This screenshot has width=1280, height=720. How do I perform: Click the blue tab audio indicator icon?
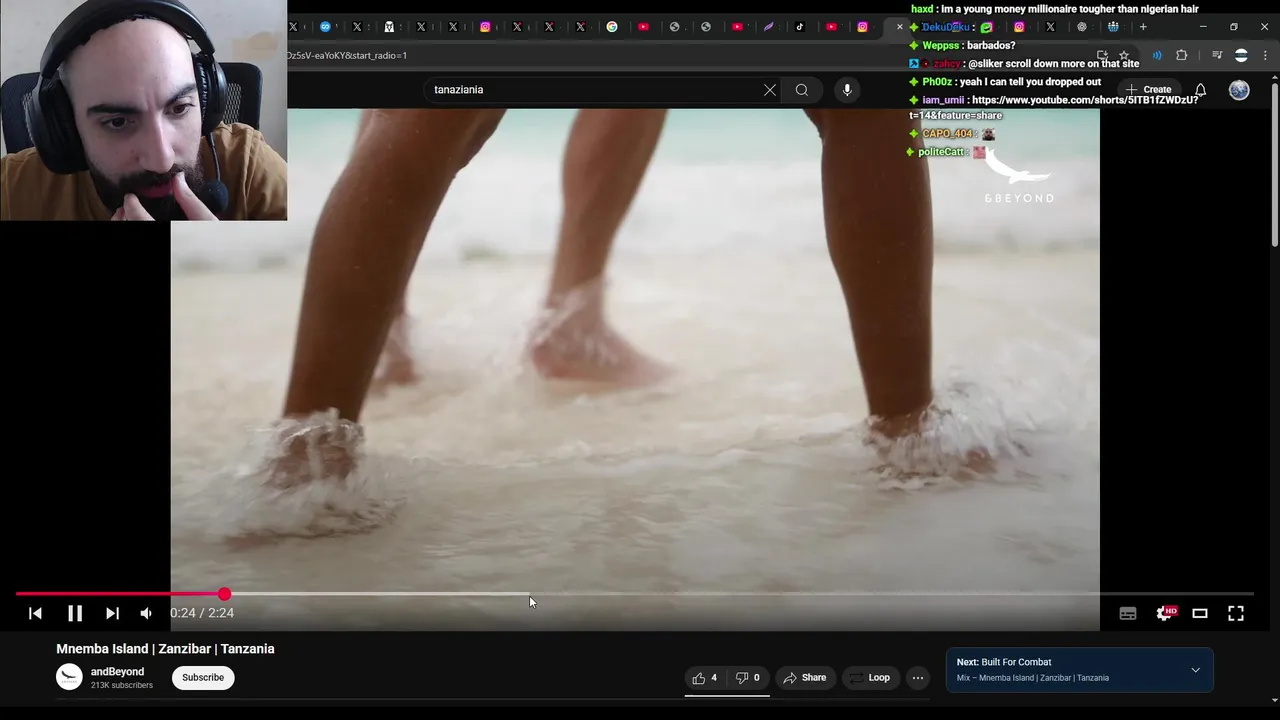pos(1157,55)
